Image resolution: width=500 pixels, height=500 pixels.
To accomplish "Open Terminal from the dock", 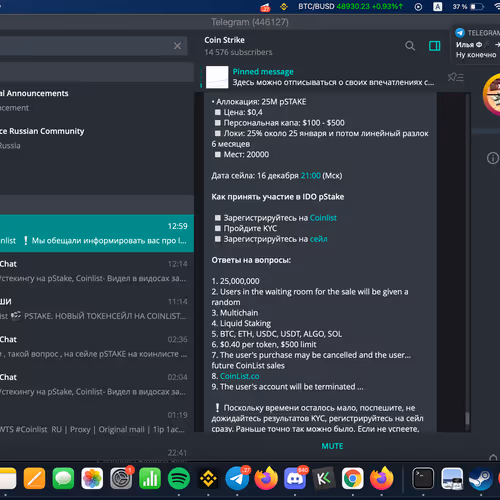I will (423, 478).
